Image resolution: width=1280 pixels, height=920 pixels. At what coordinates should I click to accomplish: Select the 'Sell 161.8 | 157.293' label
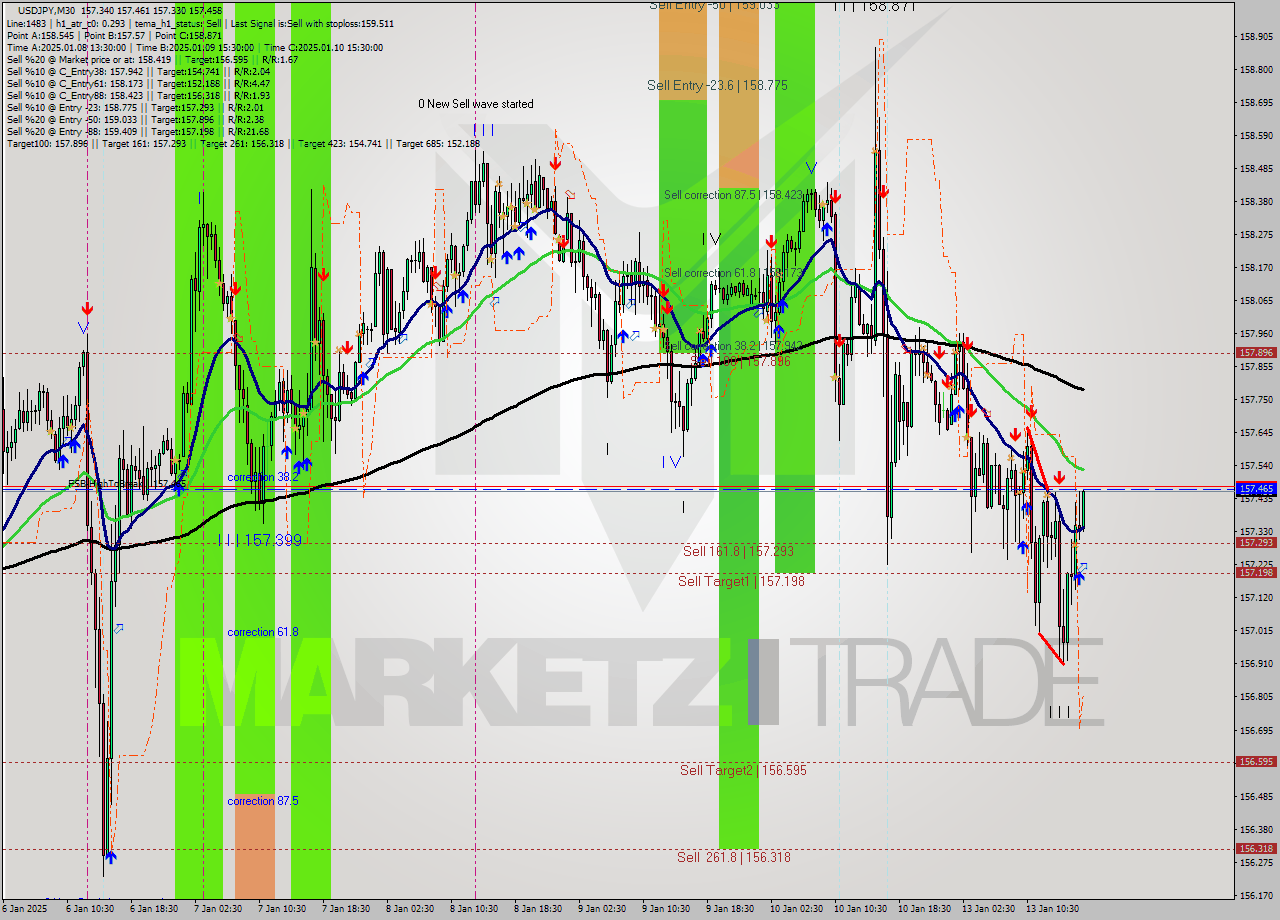tap(738, 551)
